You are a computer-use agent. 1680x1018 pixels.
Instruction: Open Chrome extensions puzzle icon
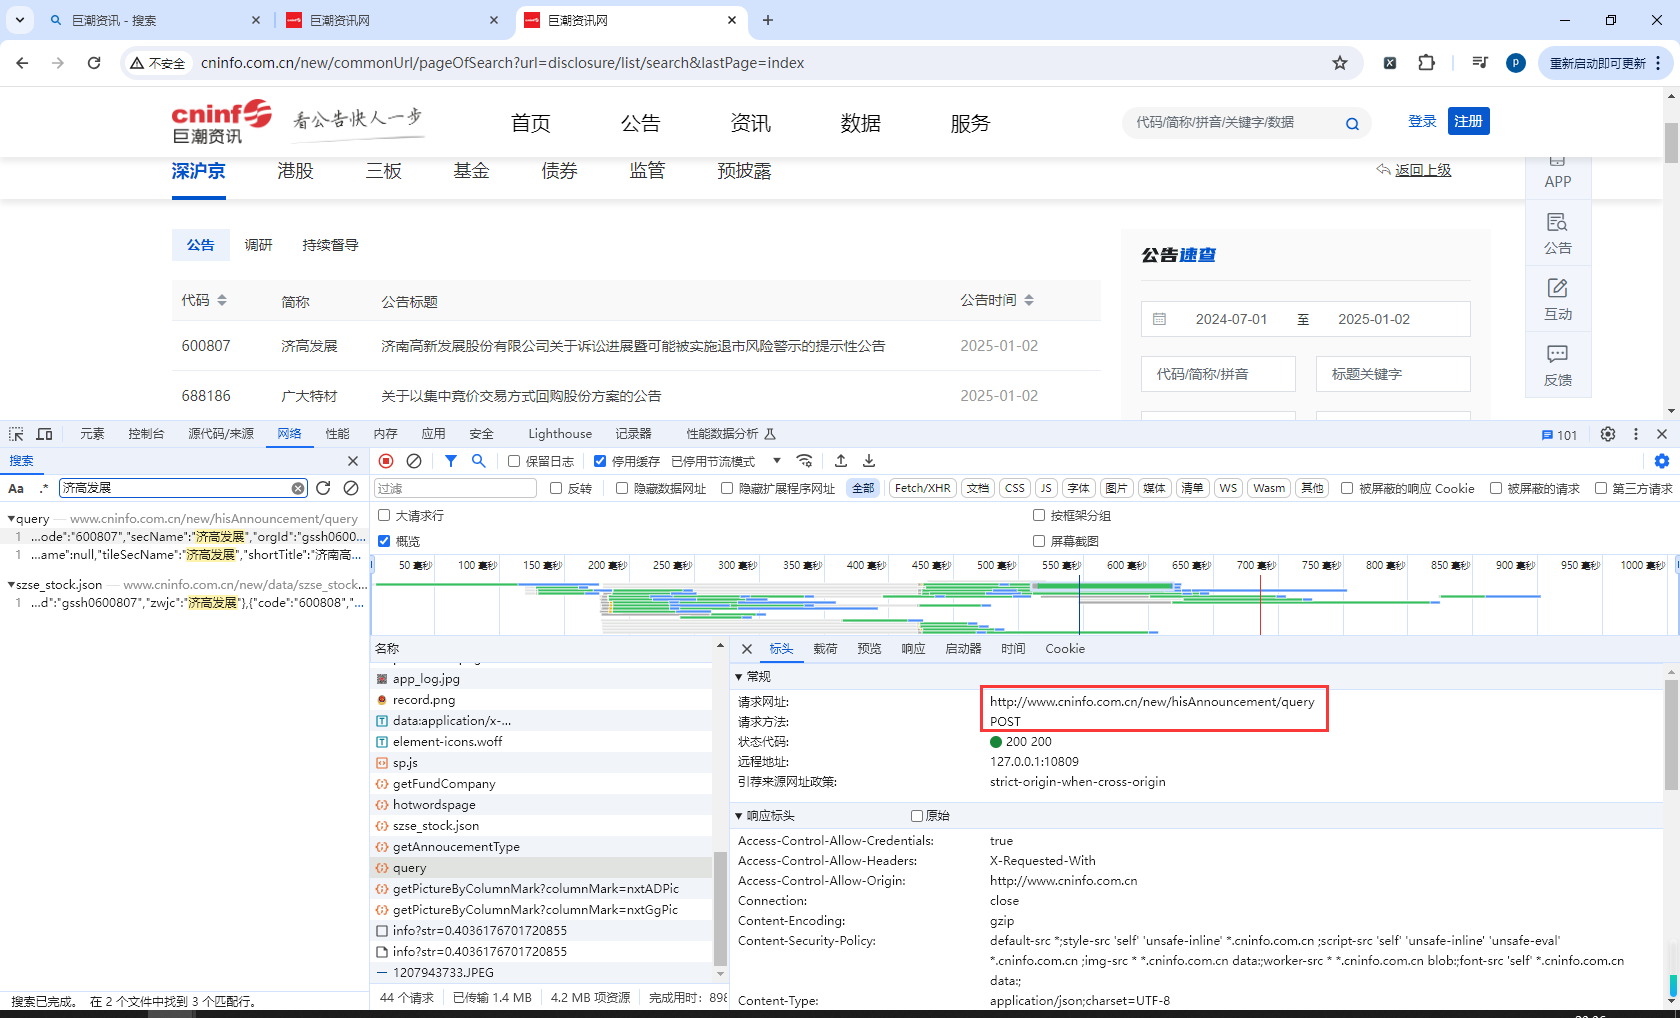point(1427,63)
